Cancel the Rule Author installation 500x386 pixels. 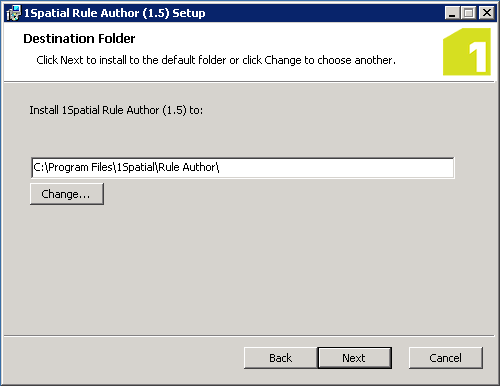[446, 358]
